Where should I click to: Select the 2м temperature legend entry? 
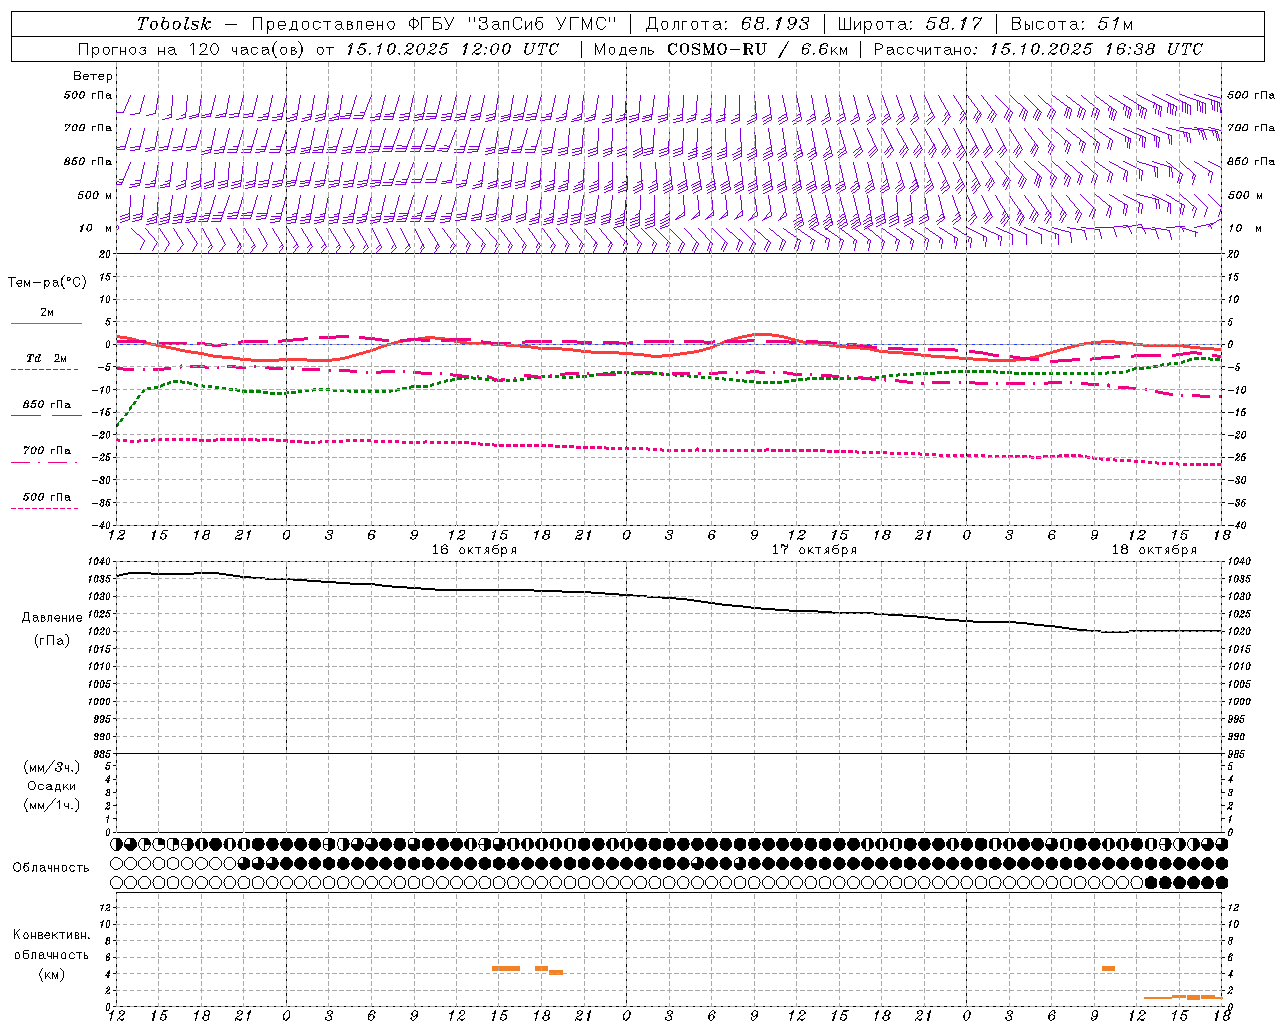47,317
